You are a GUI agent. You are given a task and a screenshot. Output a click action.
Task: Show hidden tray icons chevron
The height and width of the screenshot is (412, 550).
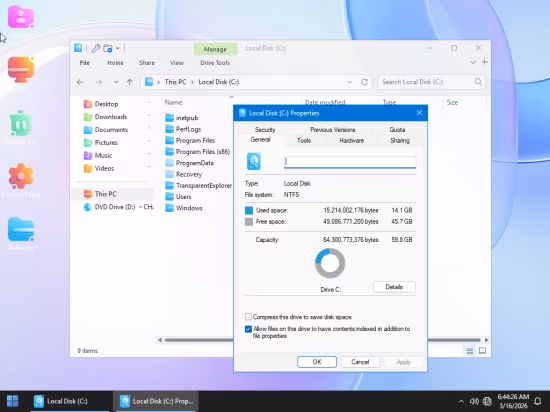pyautogui.click(x=461, y=401)
